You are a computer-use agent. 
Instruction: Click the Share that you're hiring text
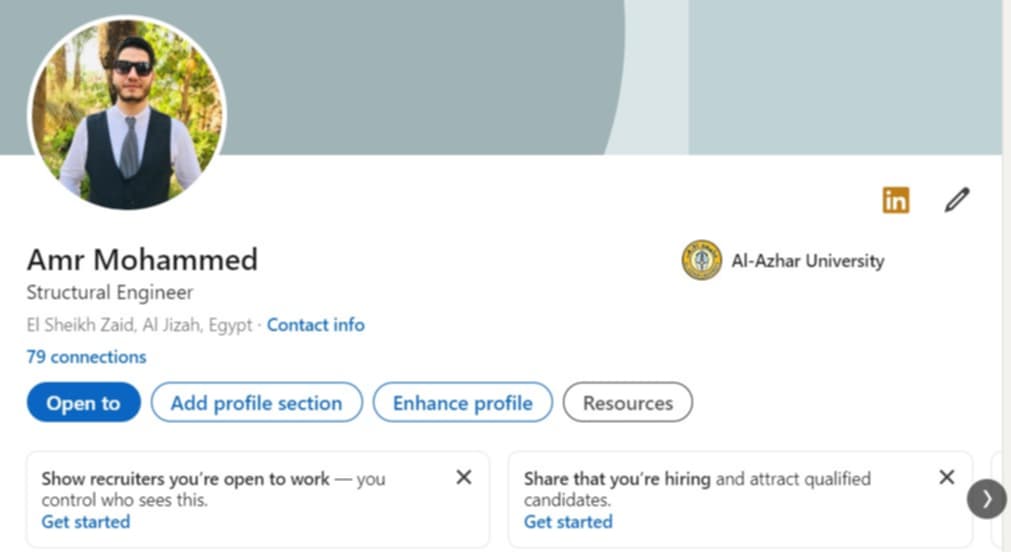(617, 478)
